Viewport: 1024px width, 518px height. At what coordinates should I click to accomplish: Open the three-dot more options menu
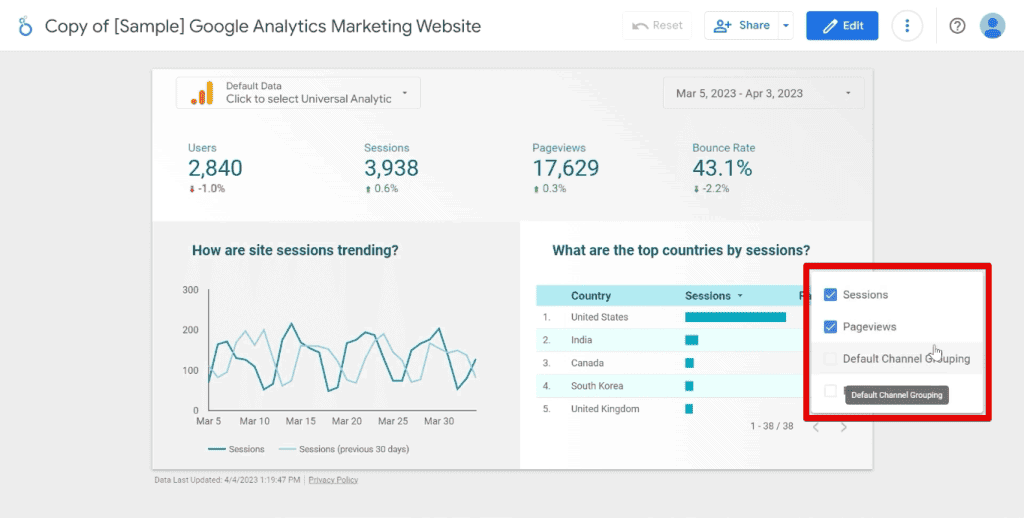click(907, 25)
